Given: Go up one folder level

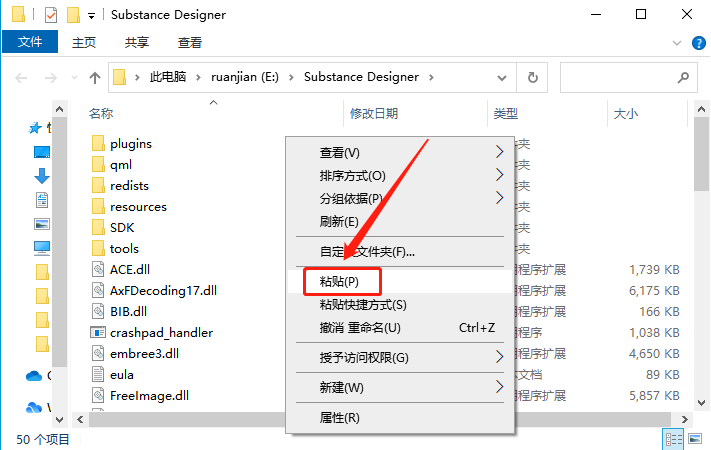Looking at the screenshot, I should tap(94, 78).
